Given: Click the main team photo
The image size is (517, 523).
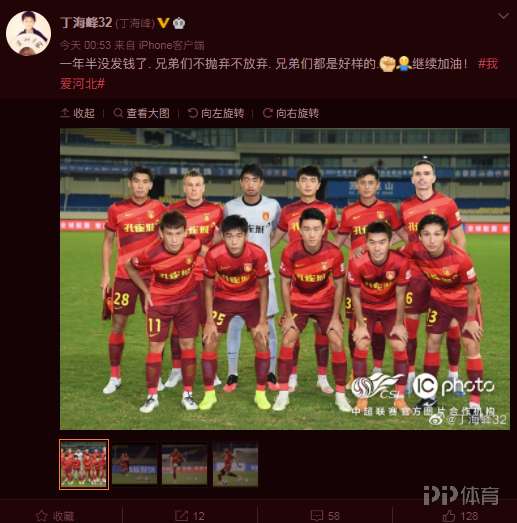Looking at the screenshot, I should coord(285,279).
